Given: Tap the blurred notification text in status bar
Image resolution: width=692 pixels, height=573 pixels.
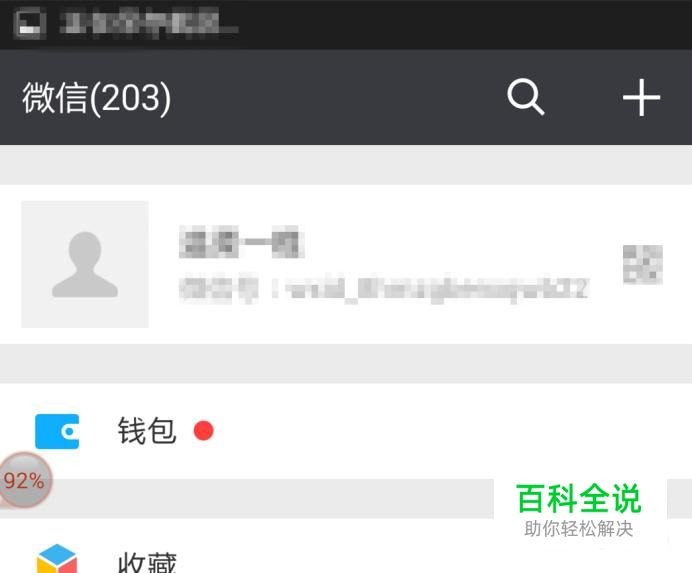Looking at the screenshot, I should click(x=149, y=23).
